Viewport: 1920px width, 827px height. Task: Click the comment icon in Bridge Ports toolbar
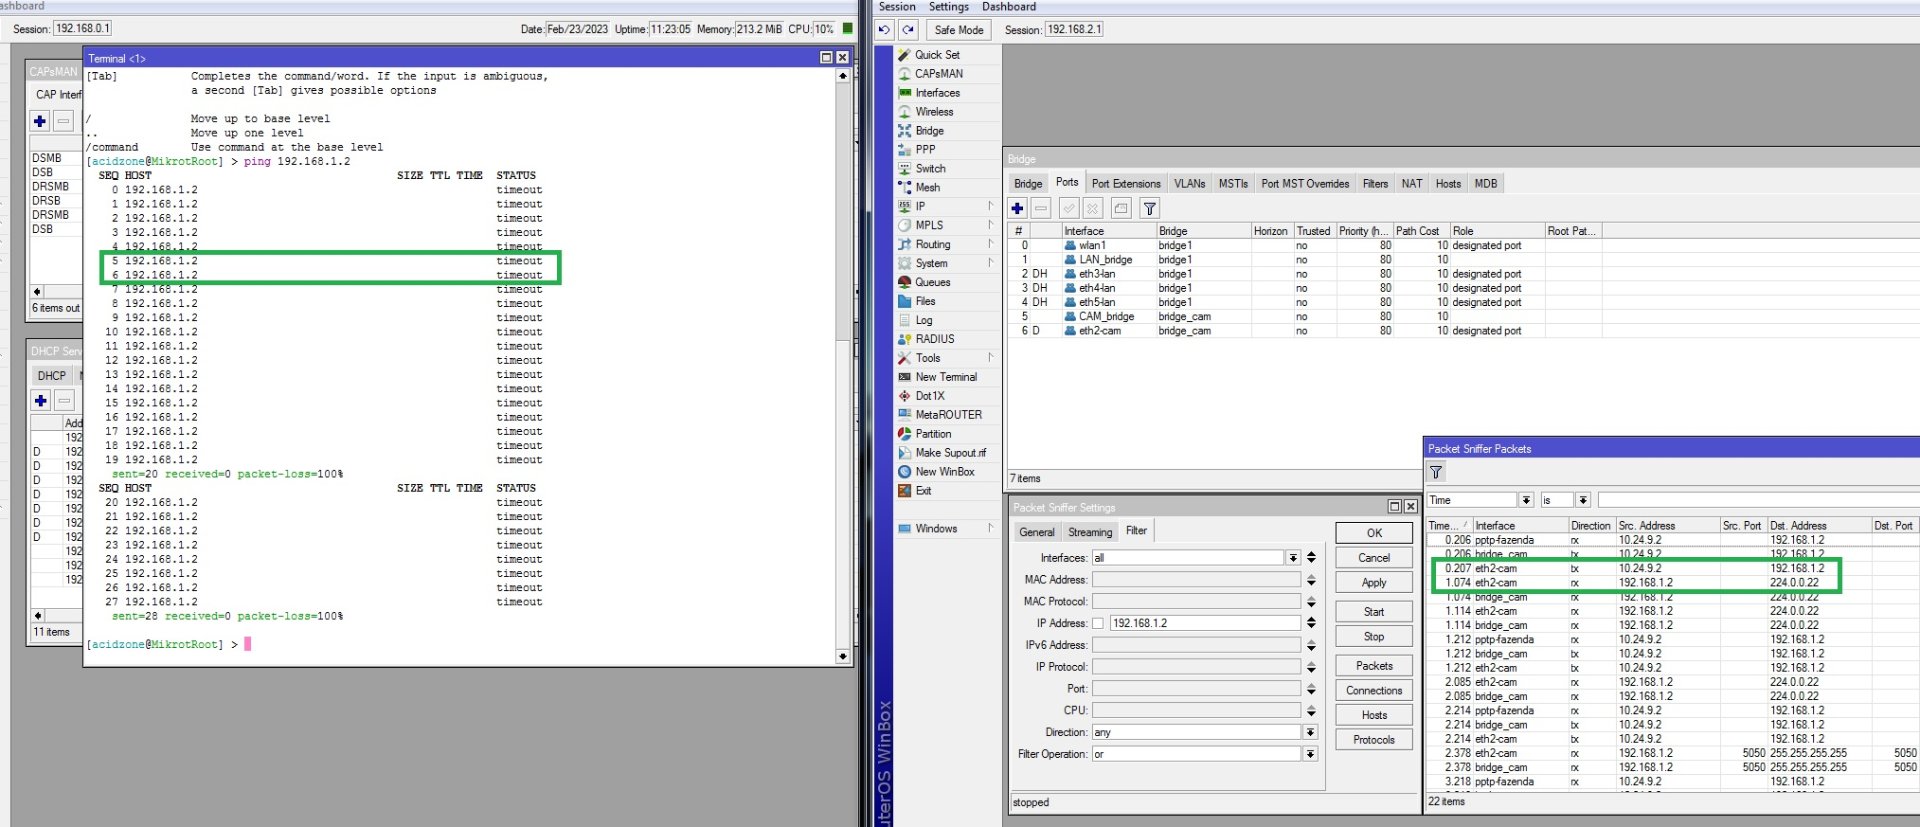click(1121, 208)
